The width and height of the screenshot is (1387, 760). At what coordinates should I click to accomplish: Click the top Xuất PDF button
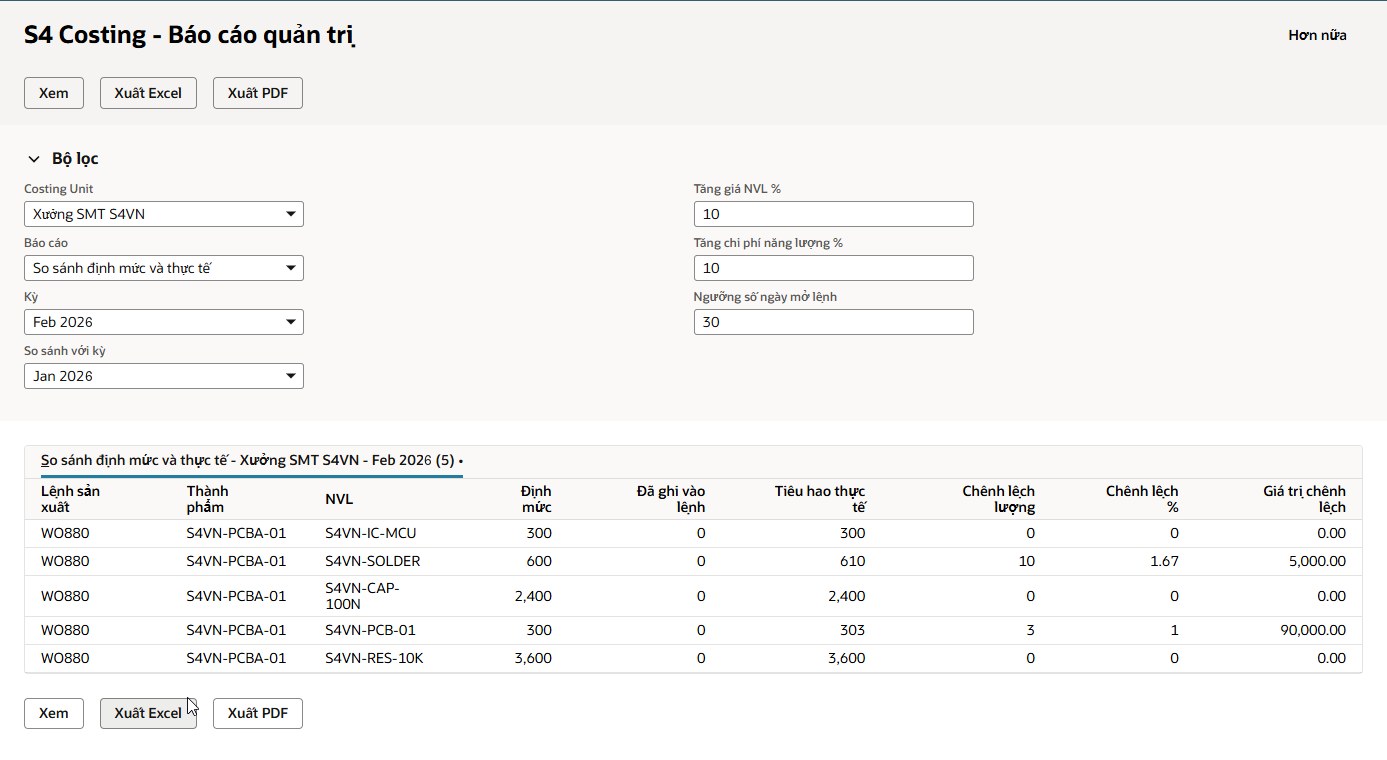258,93
